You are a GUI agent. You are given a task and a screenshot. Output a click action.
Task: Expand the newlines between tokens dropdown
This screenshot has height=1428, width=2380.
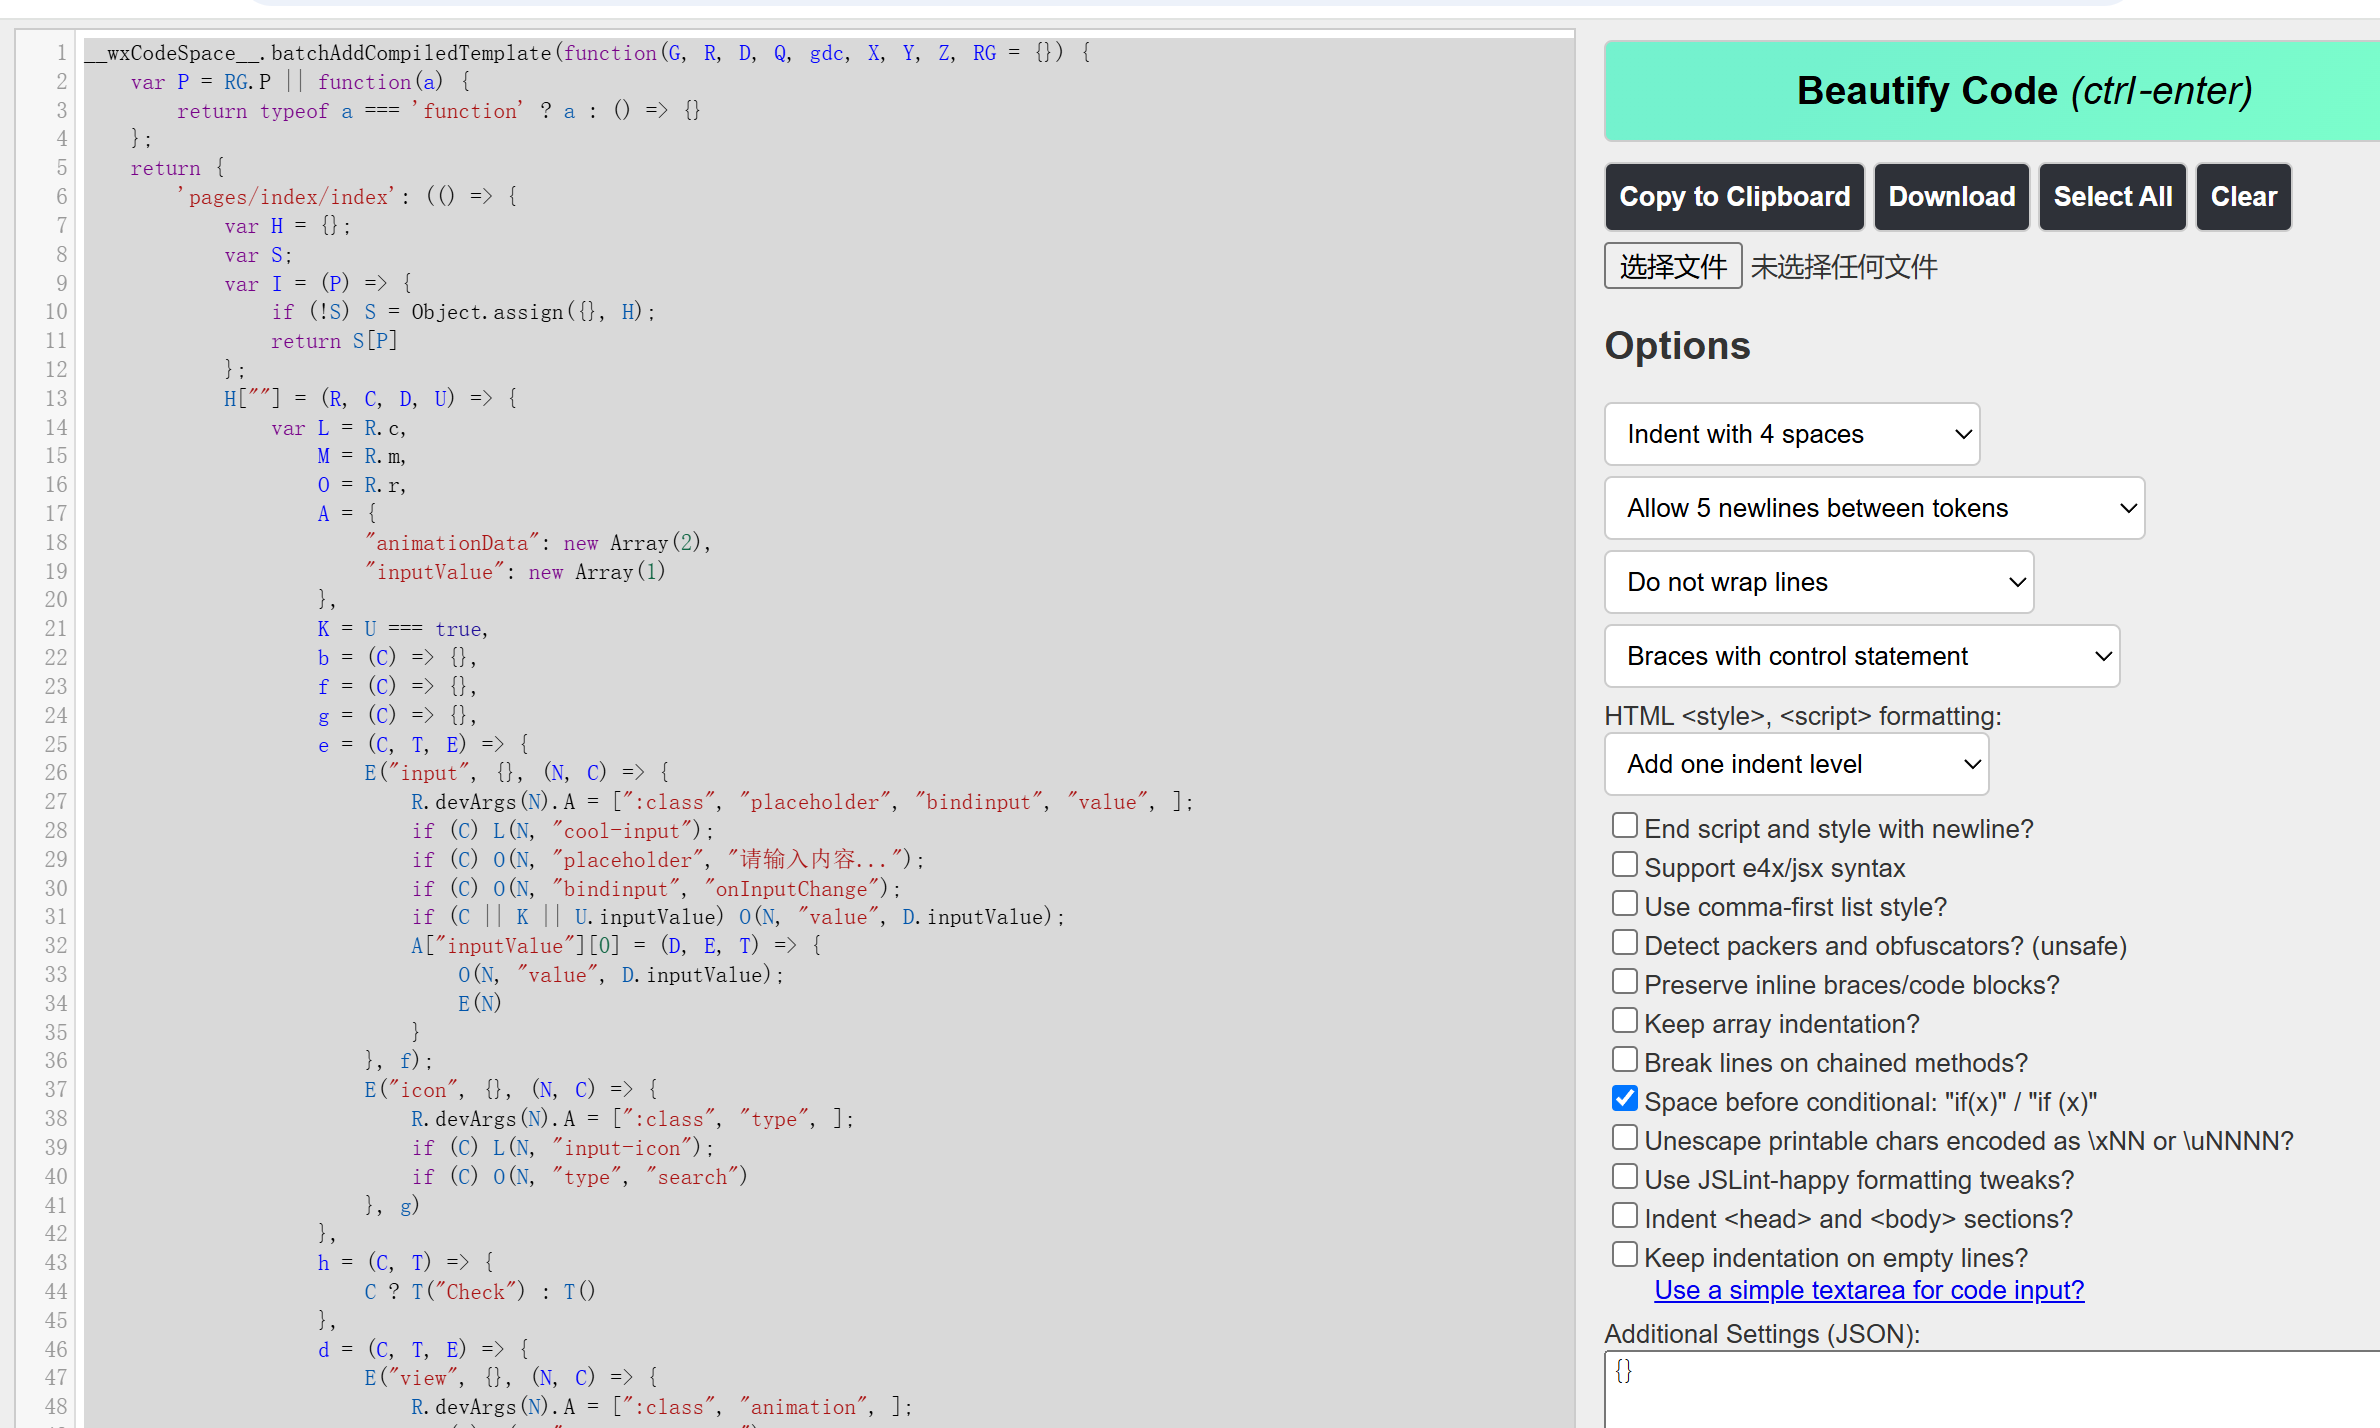coord(1874,508)
